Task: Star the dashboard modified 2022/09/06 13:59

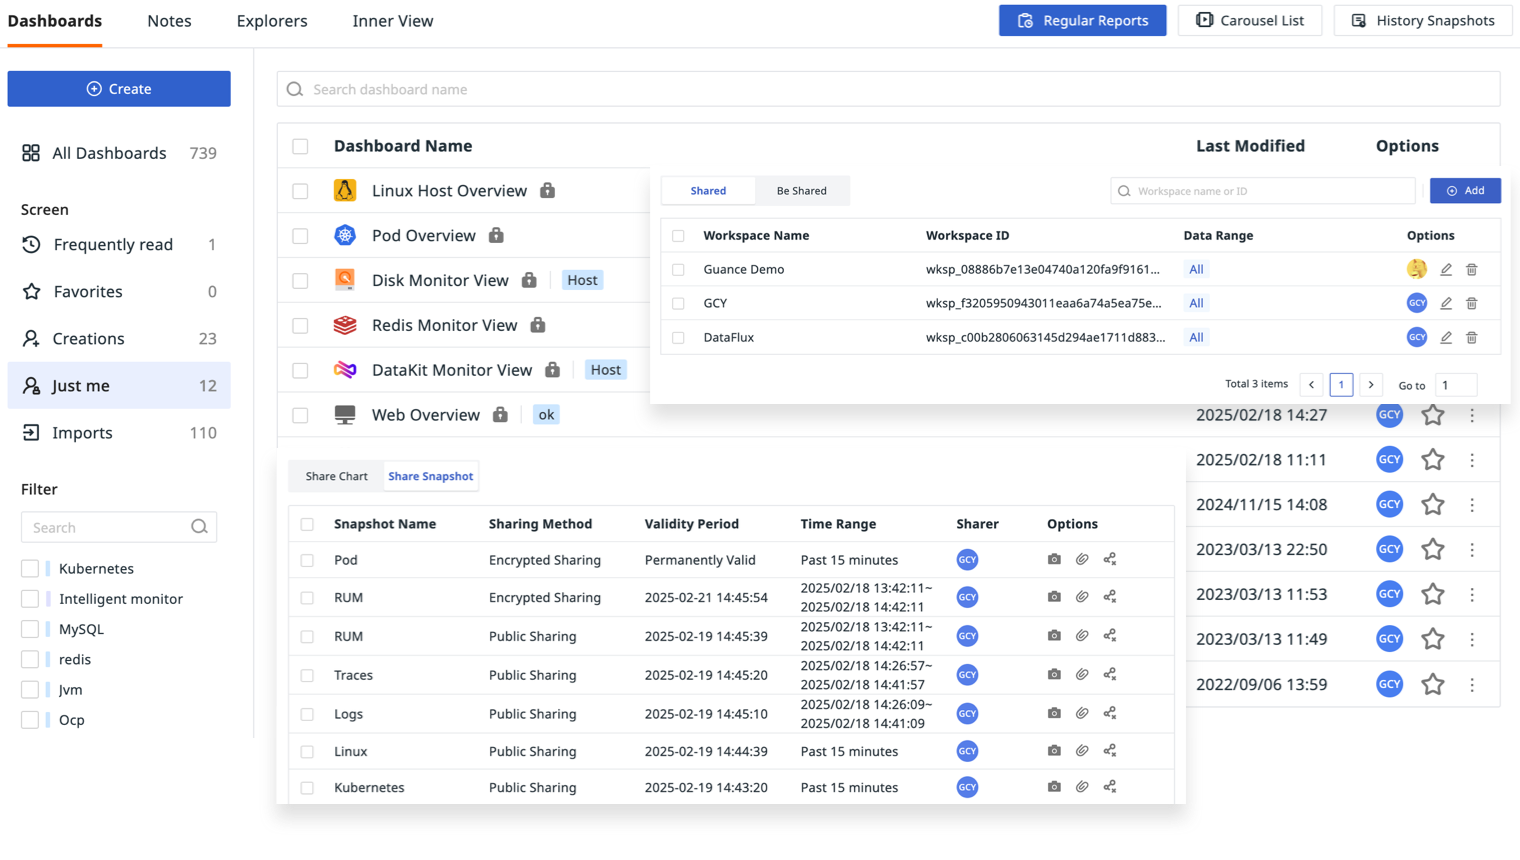Action: click(x=1433, y=684)
